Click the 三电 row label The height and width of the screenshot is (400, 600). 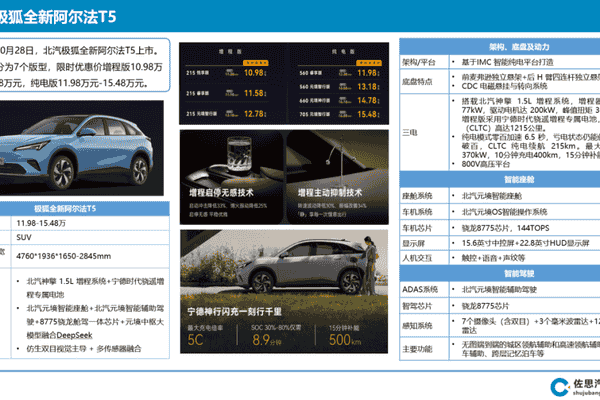[409, 132]
